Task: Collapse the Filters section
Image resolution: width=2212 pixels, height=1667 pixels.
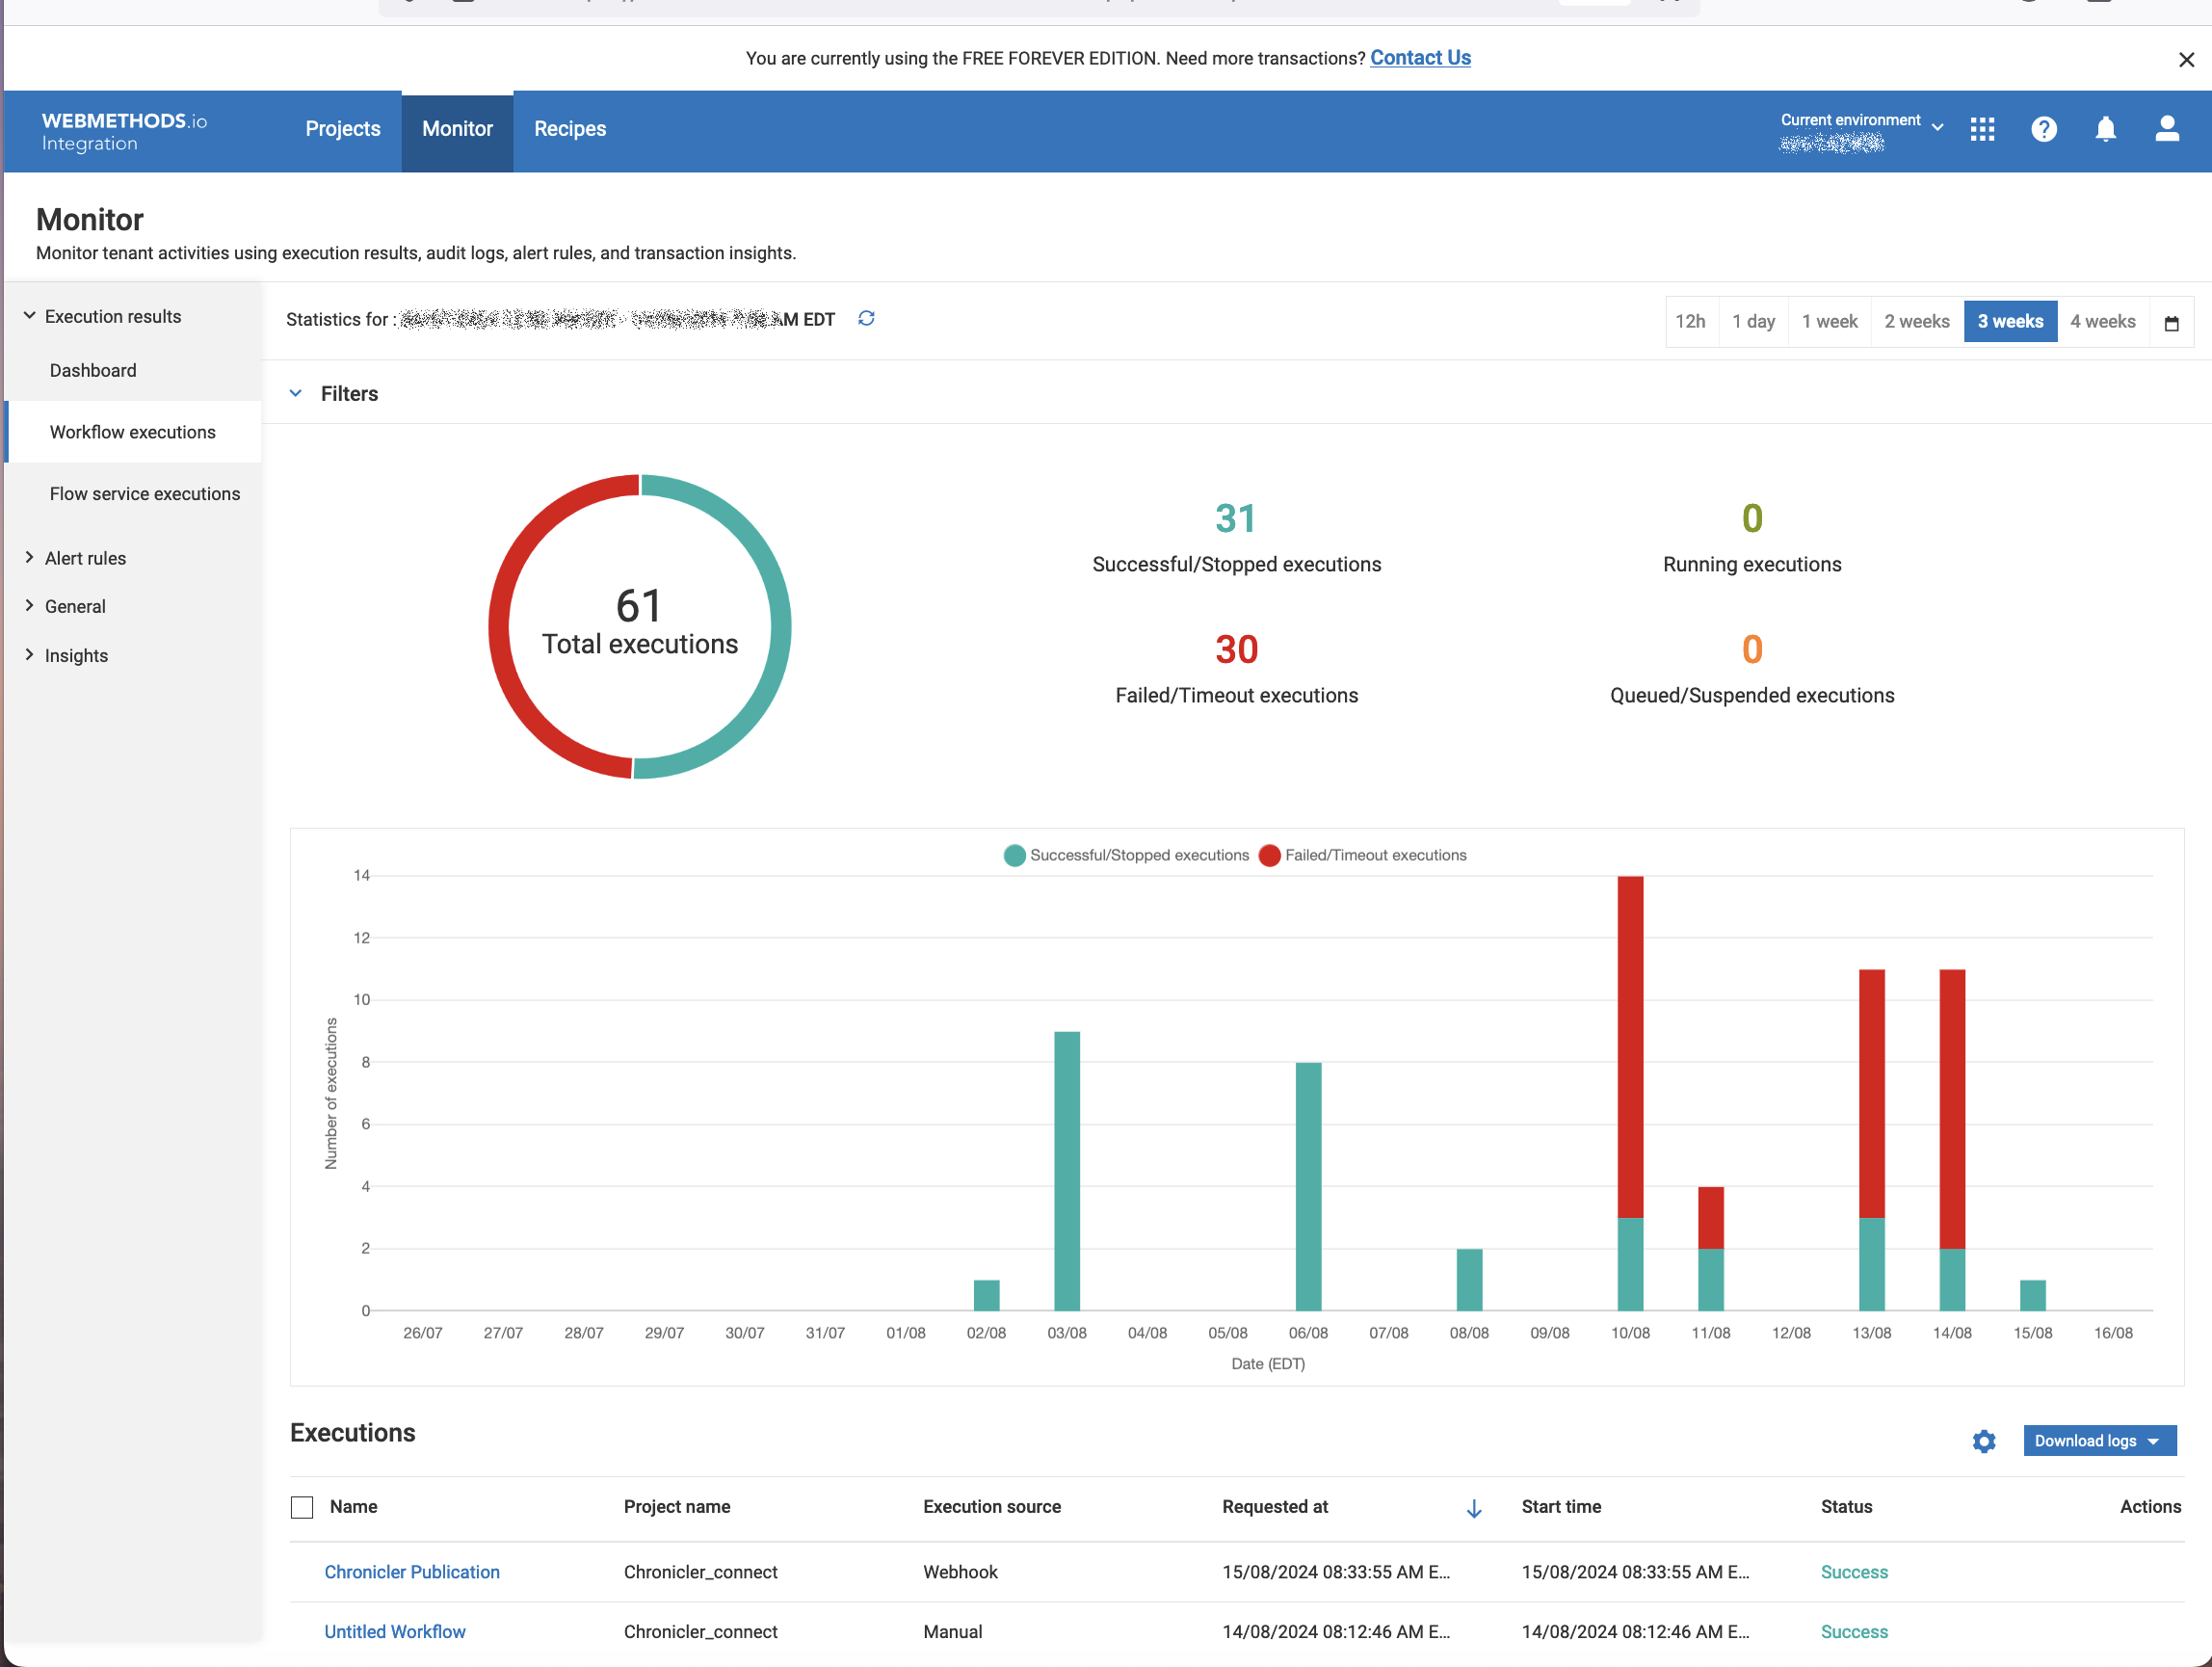Action: [x=296, y=393]
